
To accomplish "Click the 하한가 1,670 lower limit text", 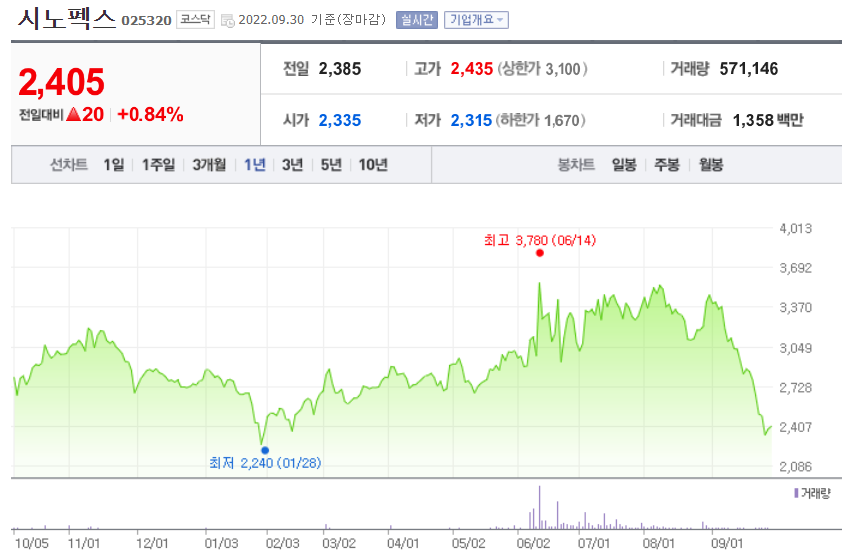I will coord(540,120).
